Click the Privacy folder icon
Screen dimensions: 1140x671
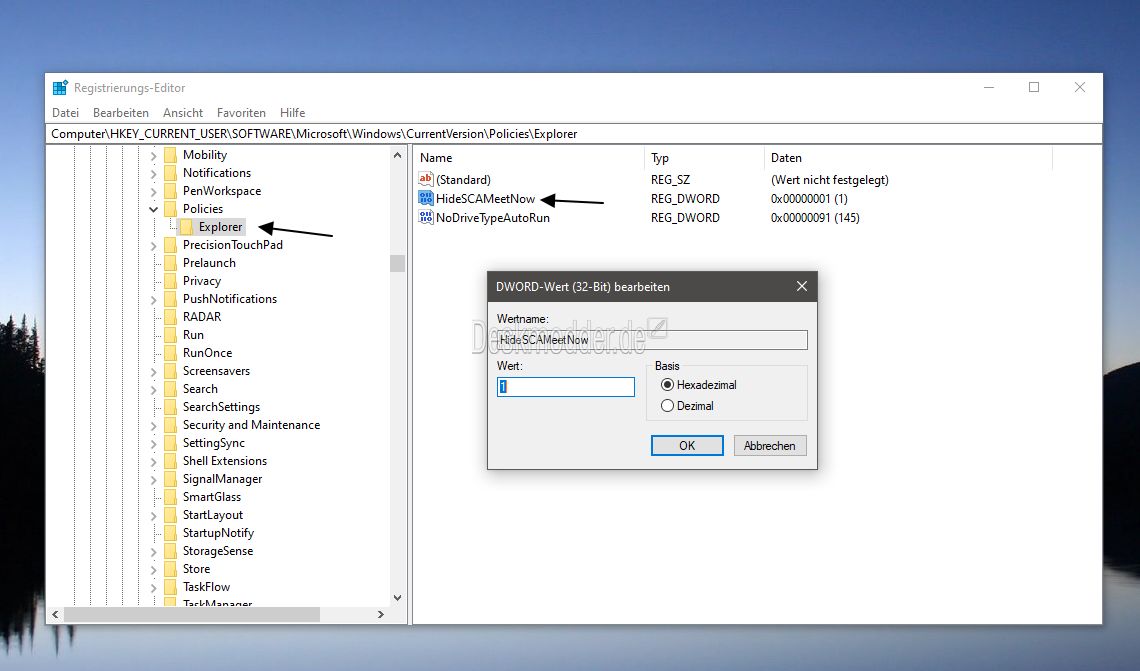coord(170,281)
